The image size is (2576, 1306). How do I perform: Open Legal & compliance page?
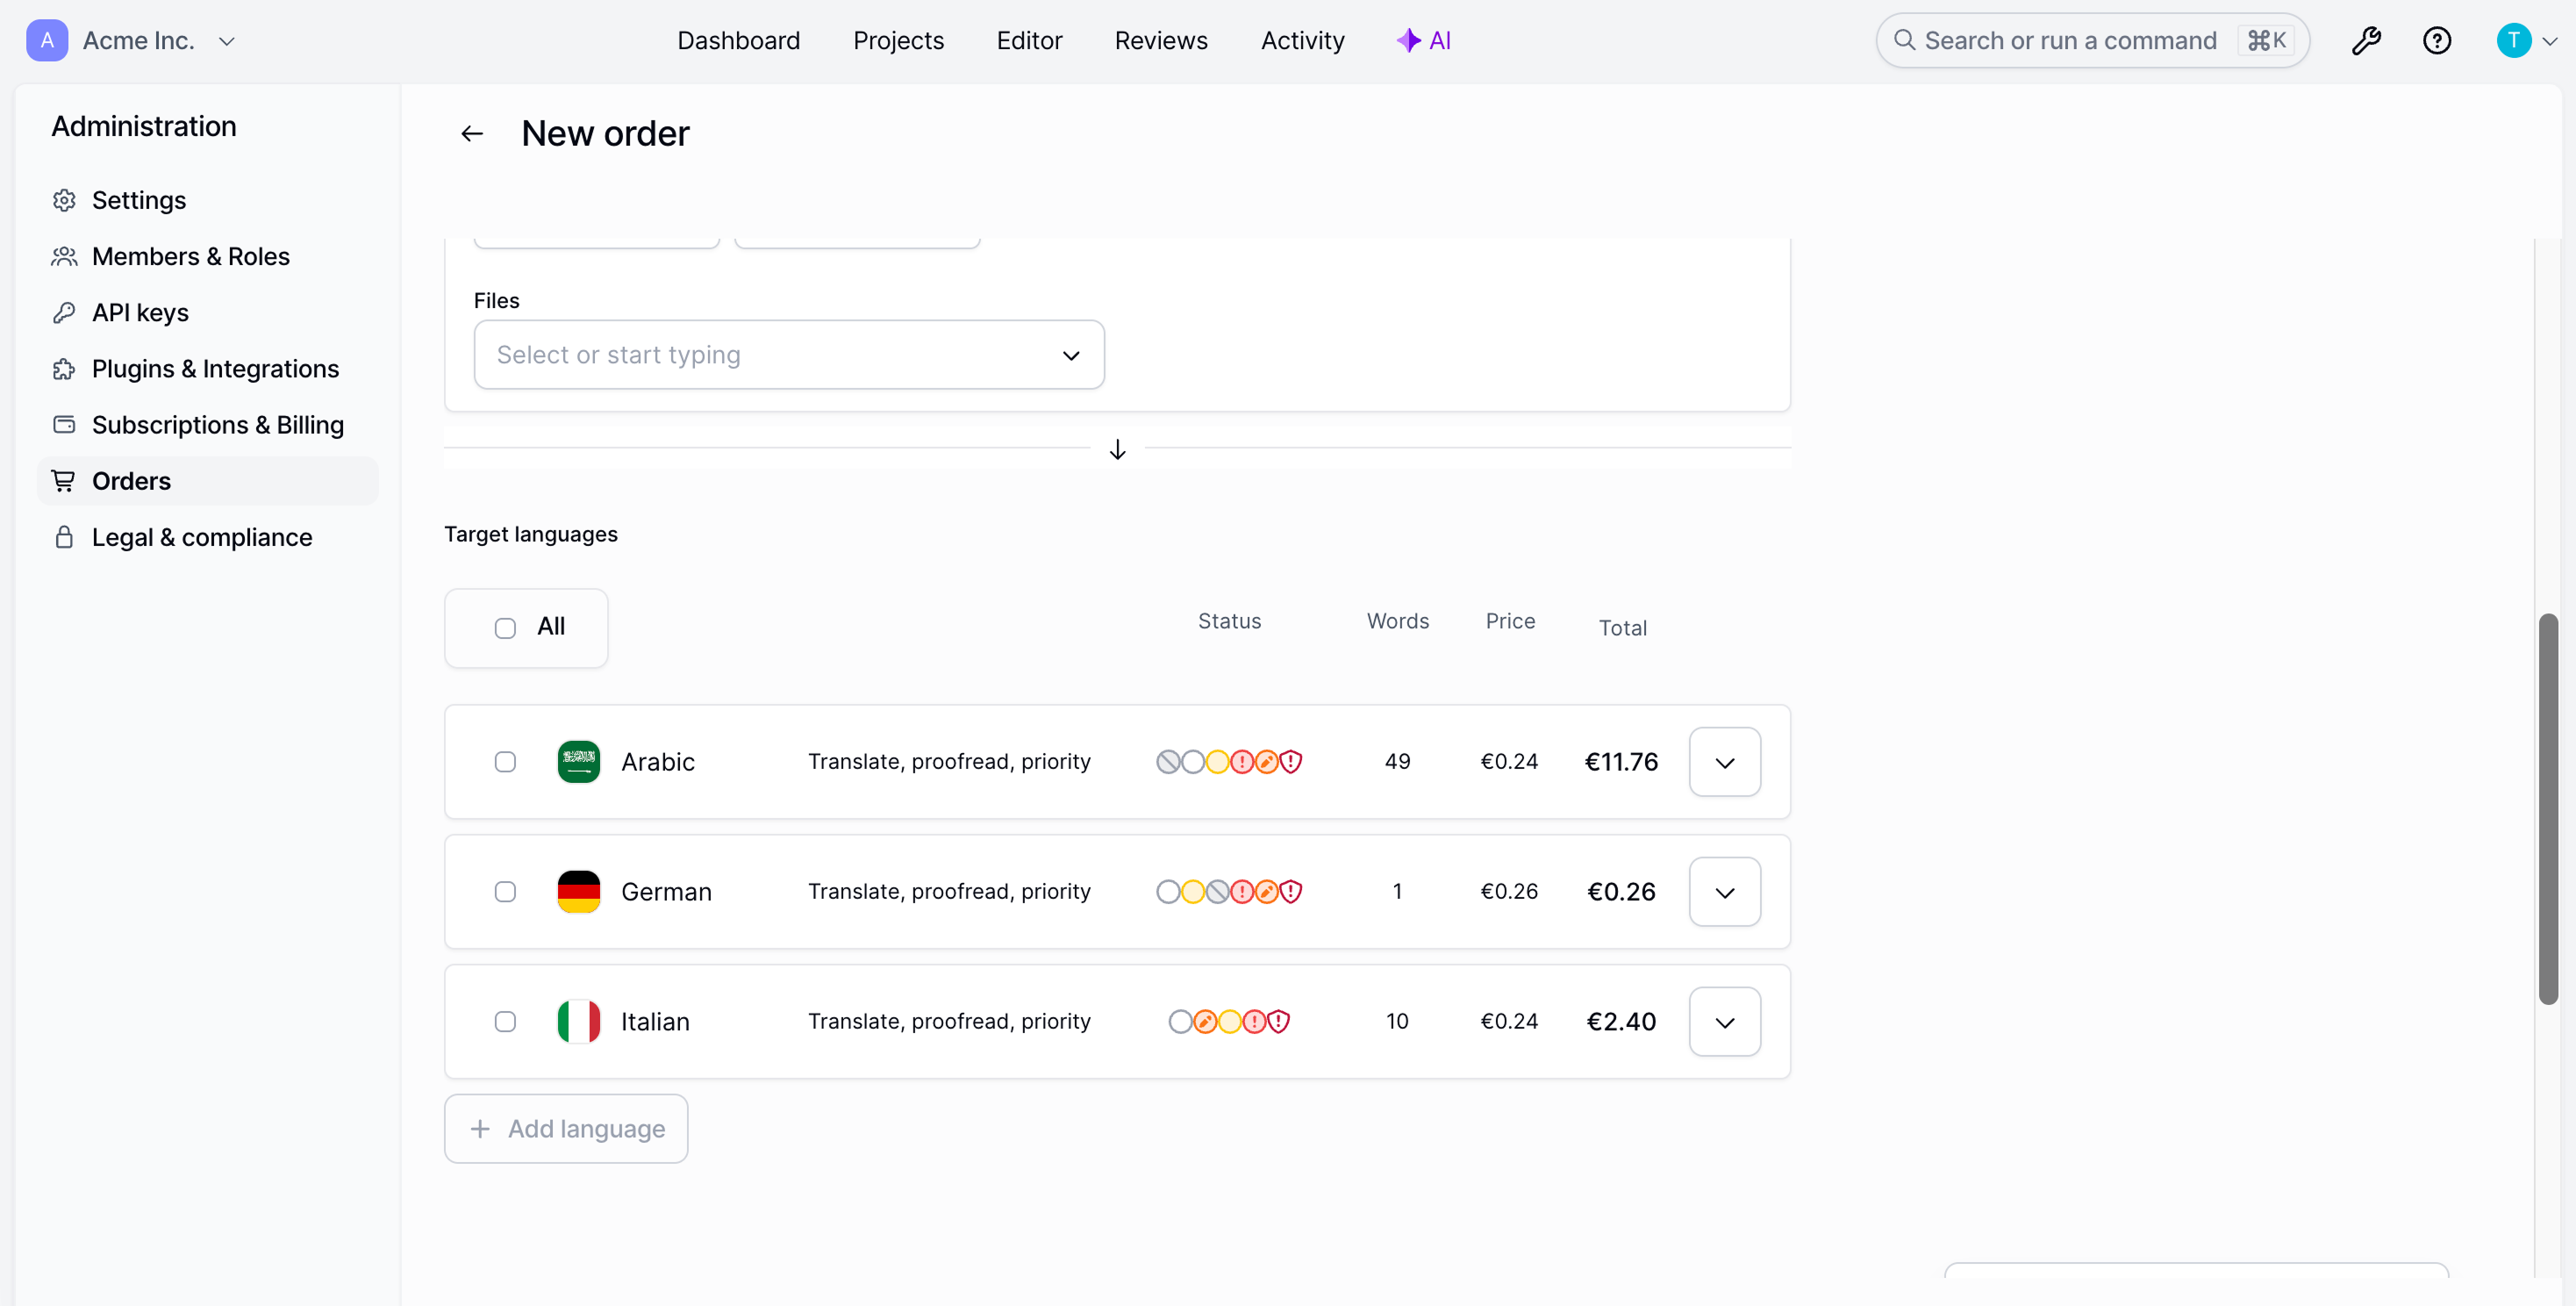click(x=208, y=537)
